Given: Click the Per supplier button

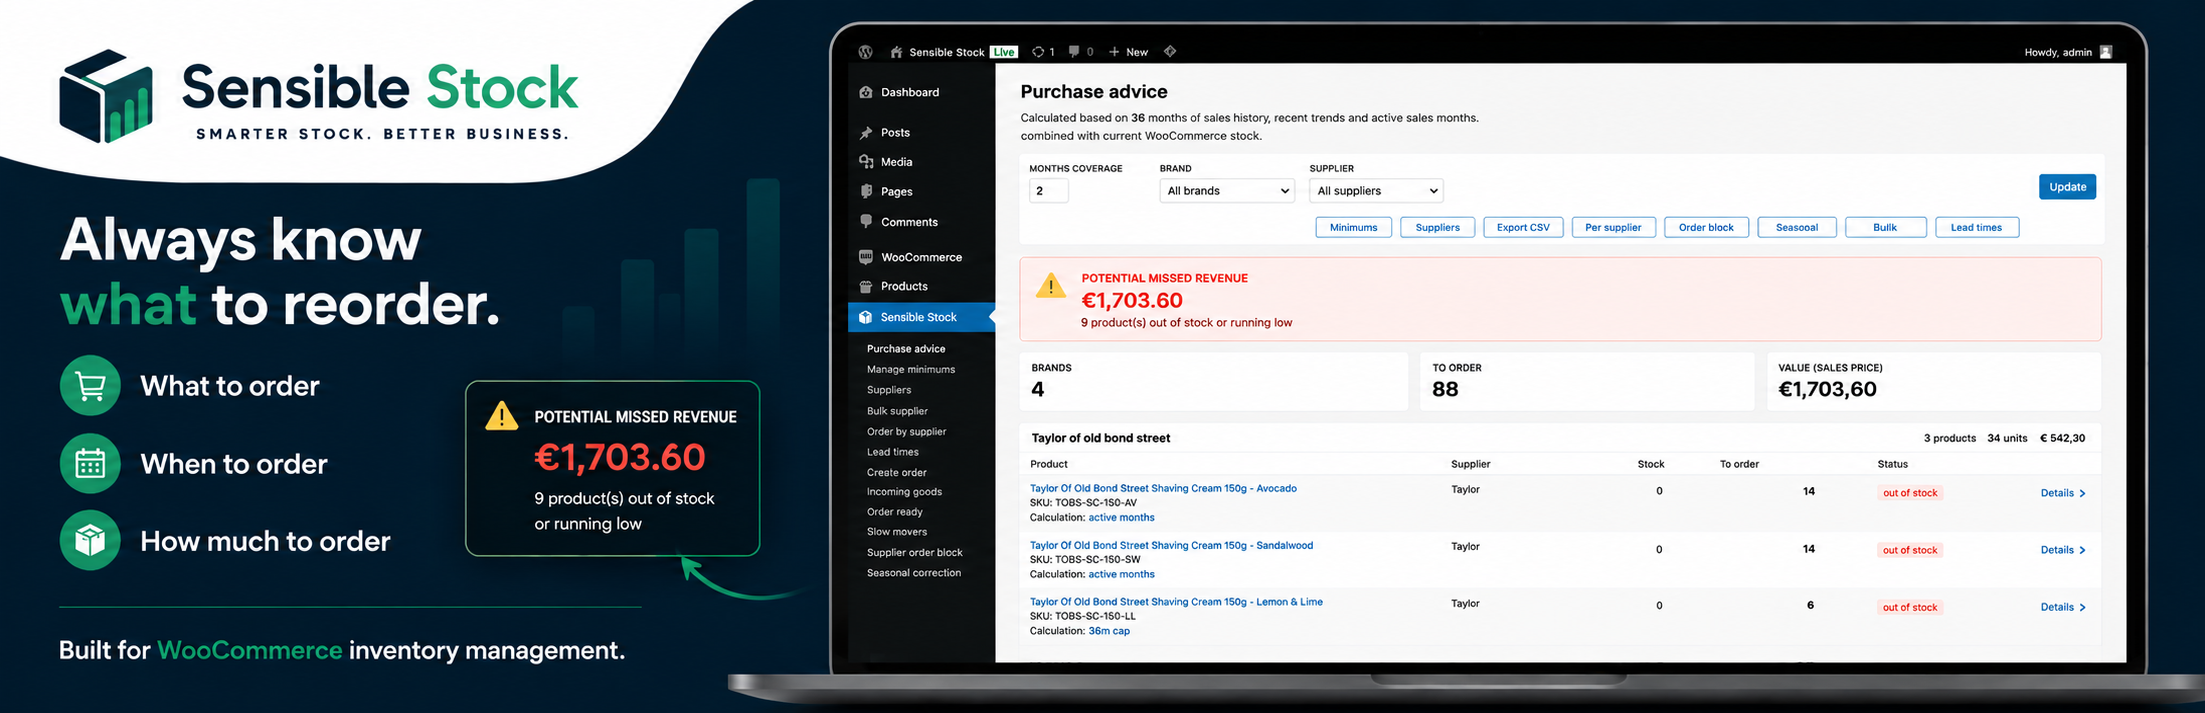Looking at the screenshot, I should [1613, 227].
